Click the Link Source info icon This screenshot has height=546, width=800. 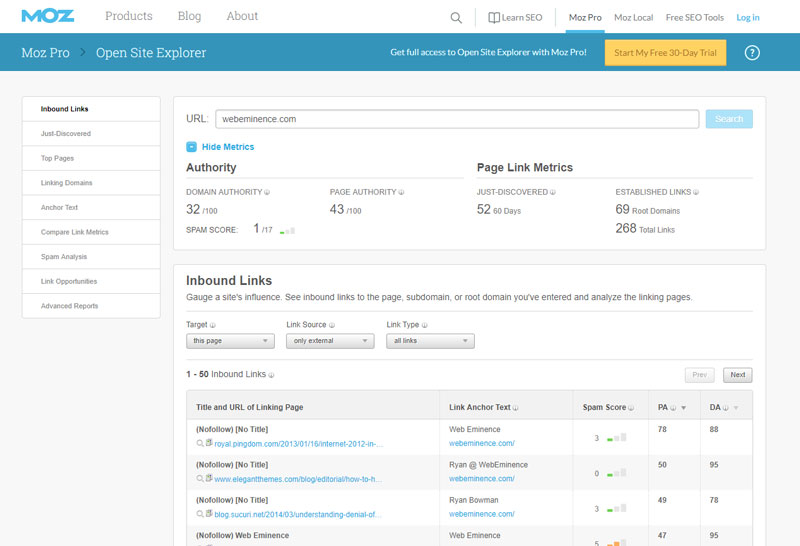click(x=332, y=325)
